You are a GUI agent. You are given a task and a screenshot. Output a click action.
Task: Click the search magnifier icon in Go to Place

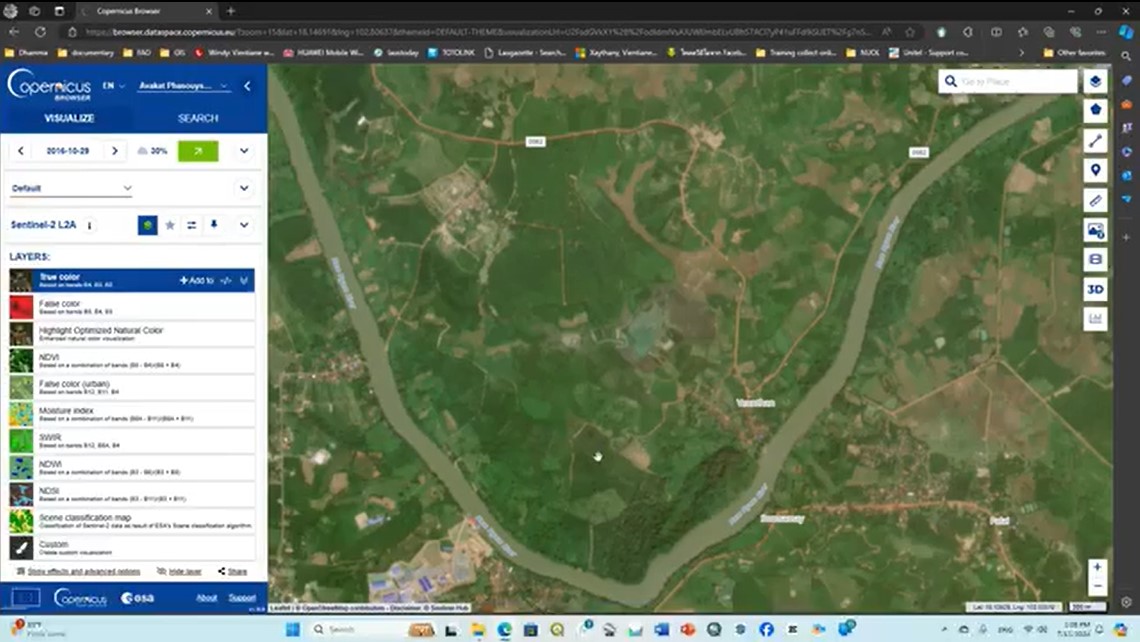click(x=950, y=81)
